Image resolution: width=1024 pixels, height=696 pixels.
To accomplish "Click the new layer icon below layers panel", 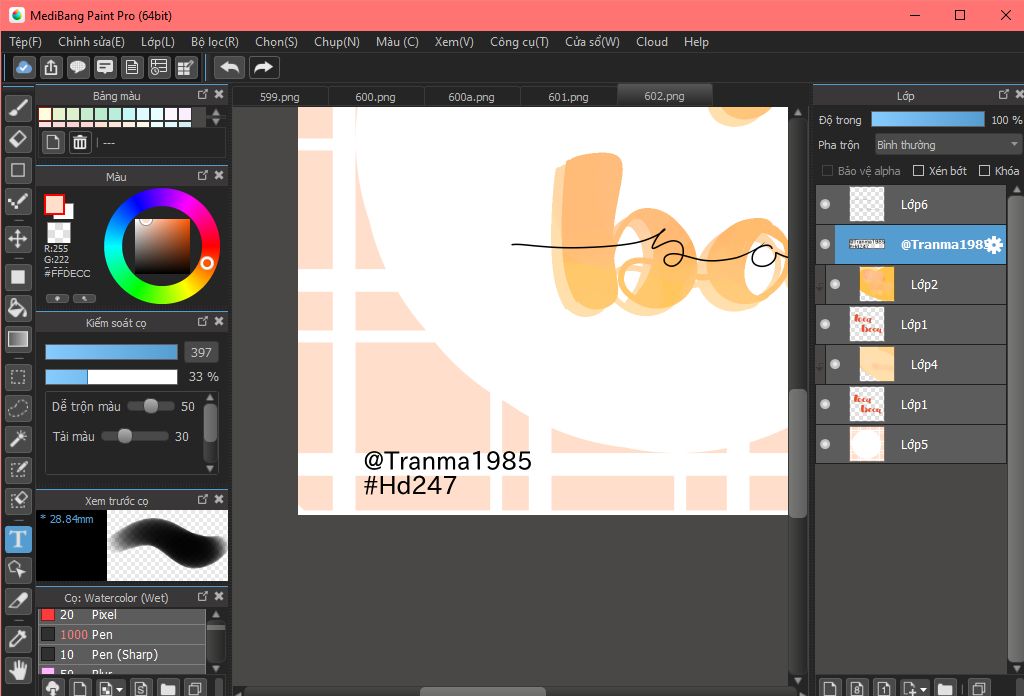I will pyautogui.click(x=829, y=688).
